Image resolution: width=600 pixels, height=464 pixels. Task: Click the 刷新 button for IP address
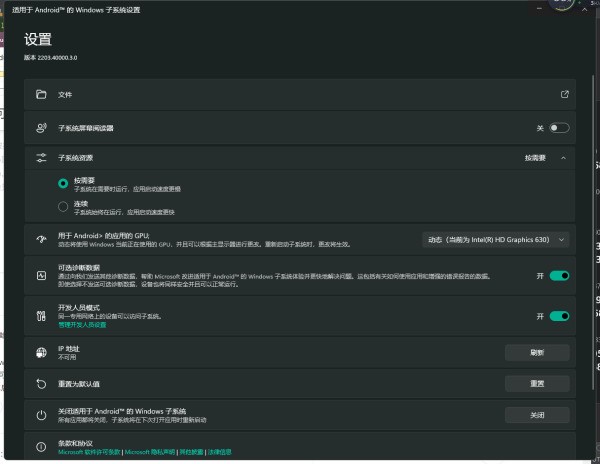tap(537, 352)
